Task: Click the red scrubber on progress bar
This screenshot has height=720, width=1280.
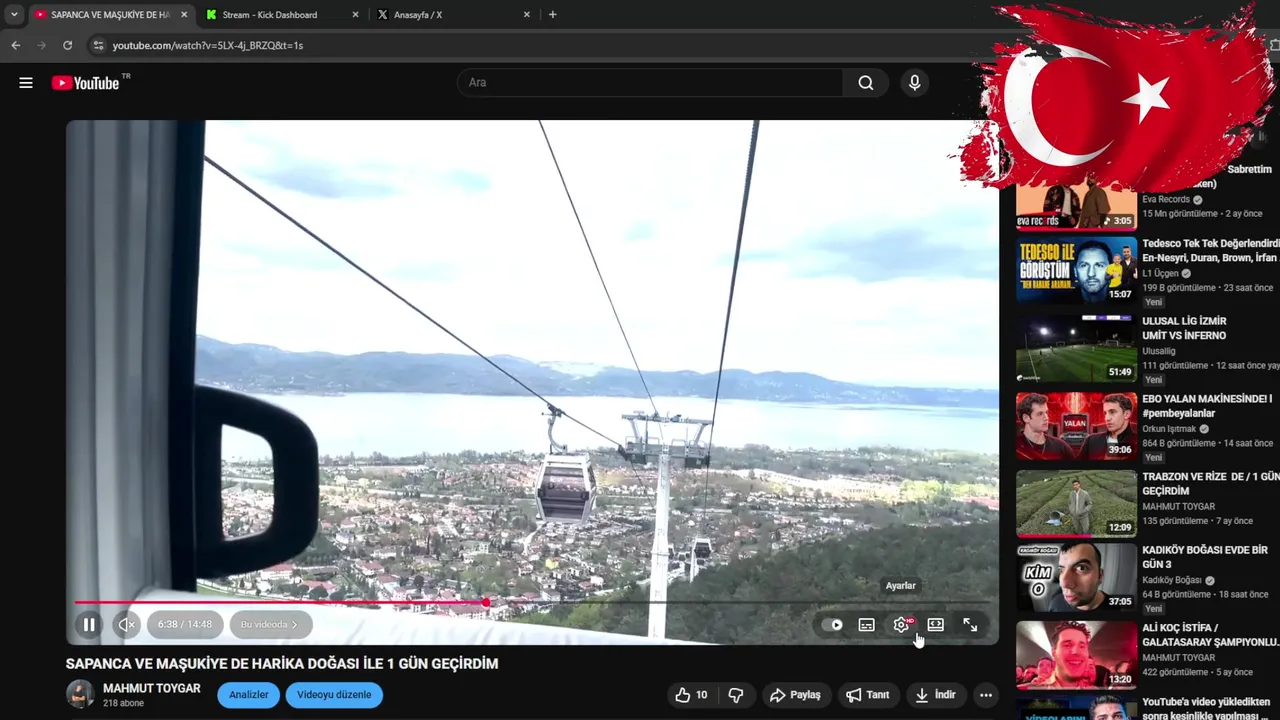Action: coord(486,602)
